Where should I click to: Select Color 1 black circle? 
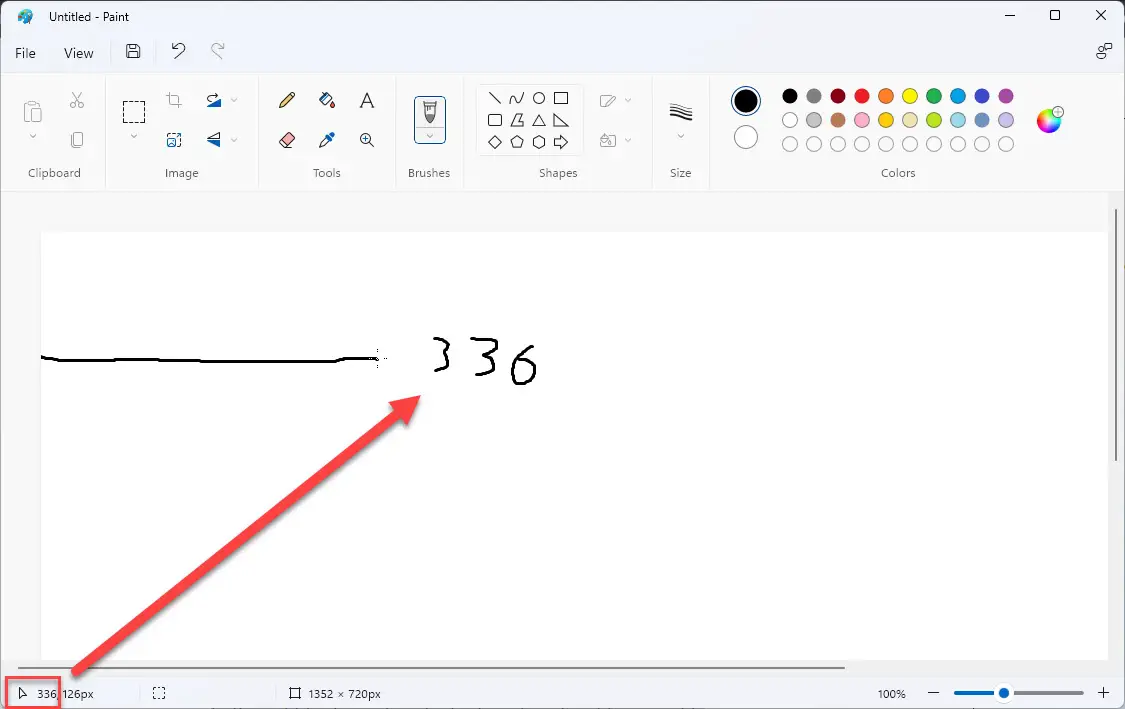(745, 101)
